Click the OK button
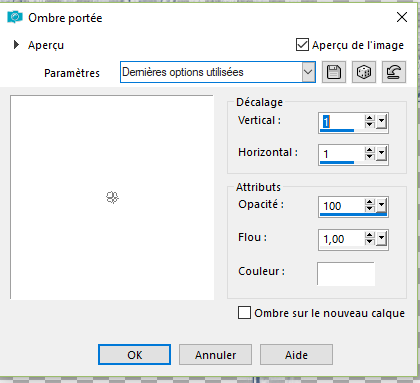 (x=134, y=355)
